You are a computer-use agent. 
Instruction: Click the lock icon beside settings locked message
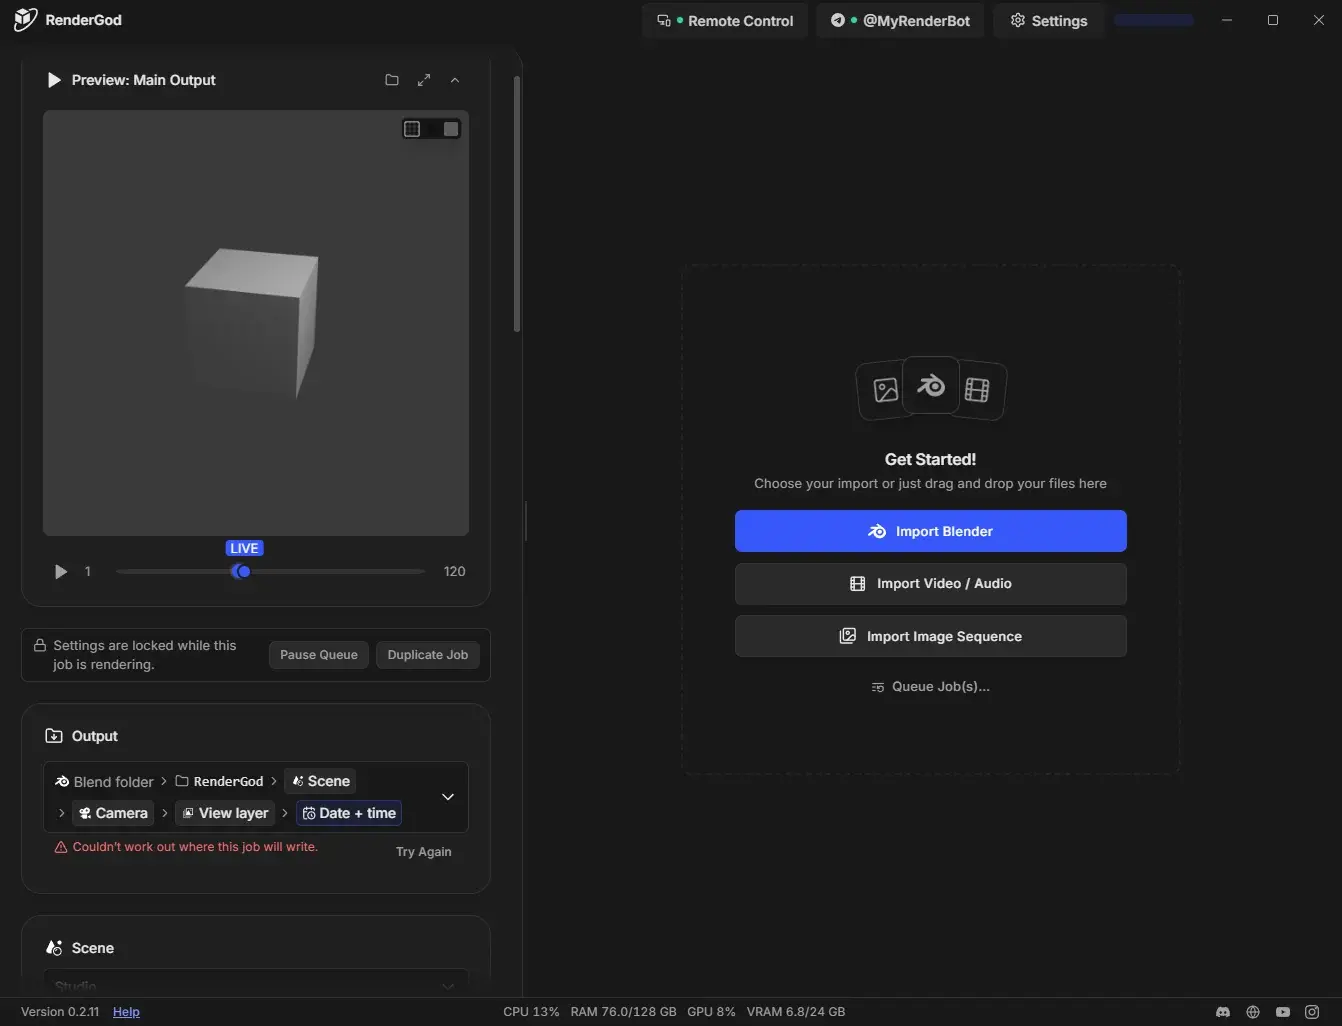pyautogui.click(x=40, y=645)
